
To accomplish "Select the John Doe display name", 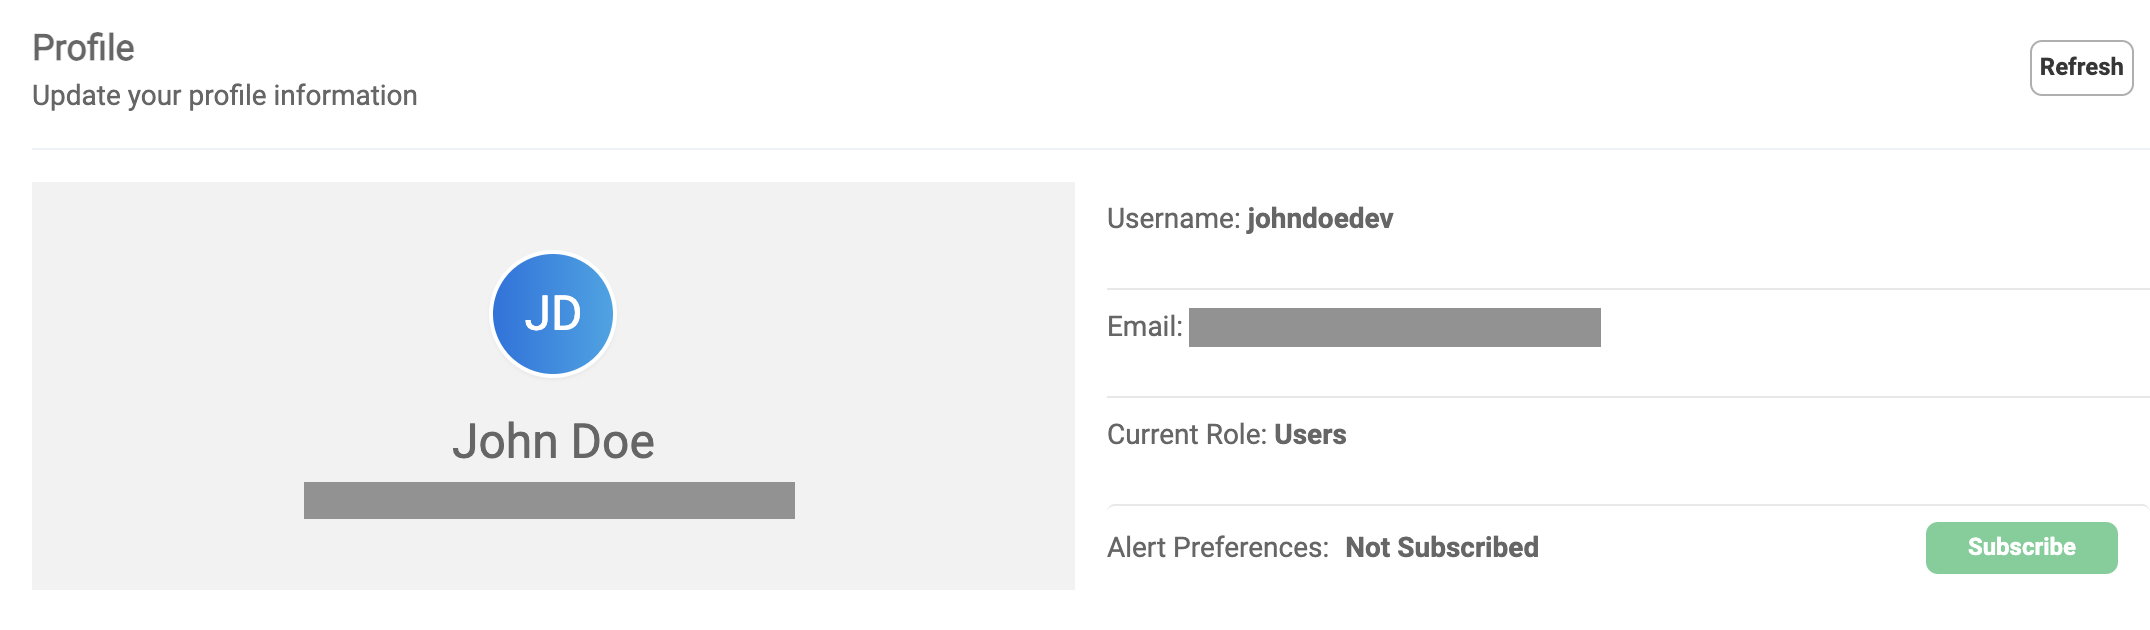I will (553, 441).
